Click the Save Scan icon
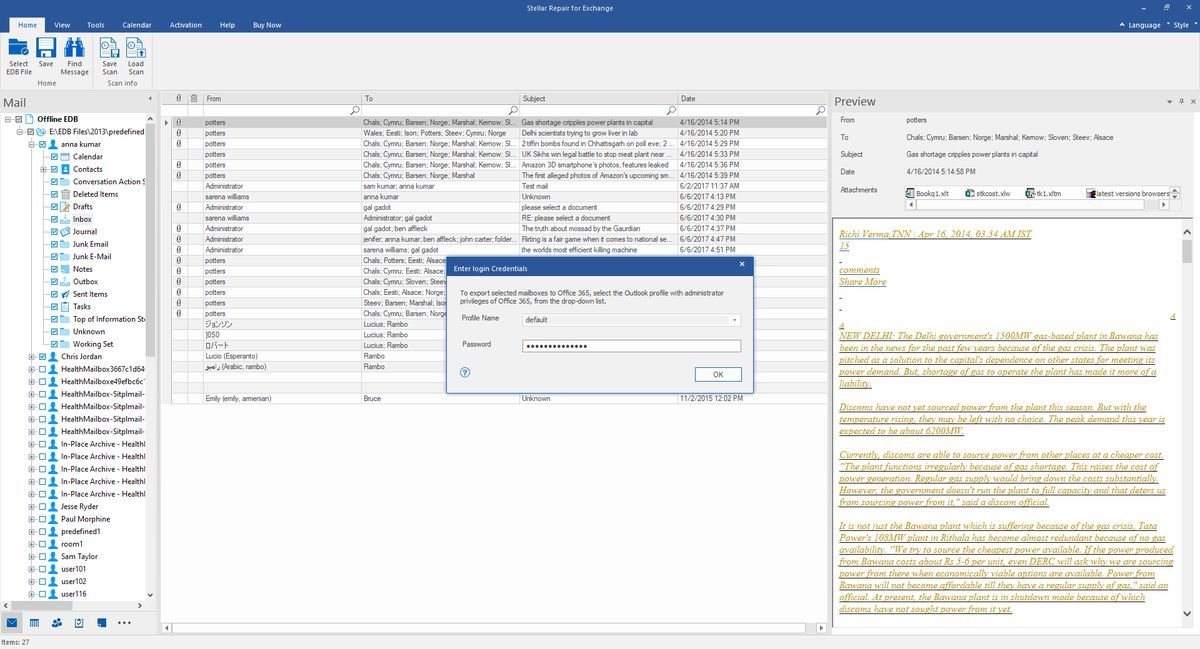Image resolution: width=1200 pixels, height=649 pixels. [x=110, y=55]
